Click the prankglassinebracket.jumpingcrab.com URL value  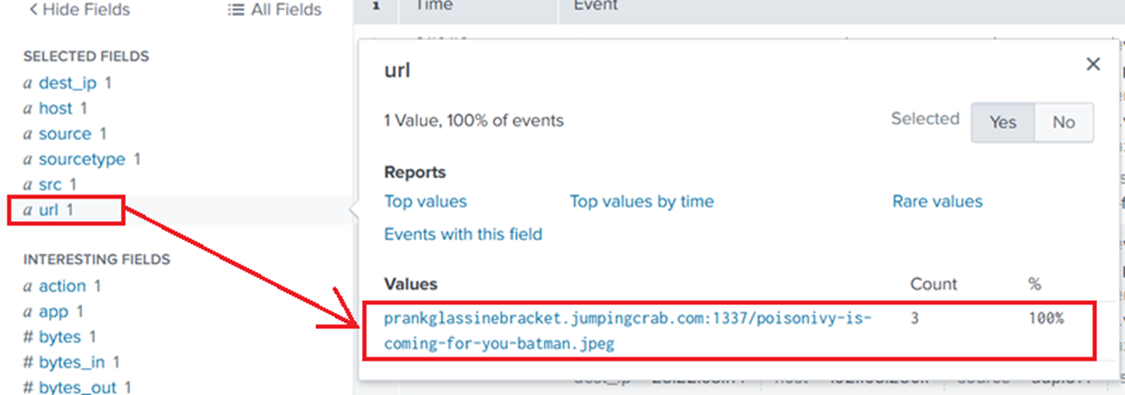click(x=628, y=330)
